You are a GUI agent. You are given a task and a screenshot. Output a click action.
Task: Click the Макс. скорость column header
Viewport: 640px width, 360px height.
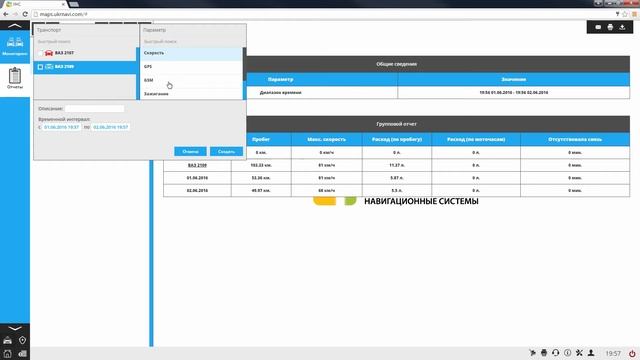(x=327, y=139)
